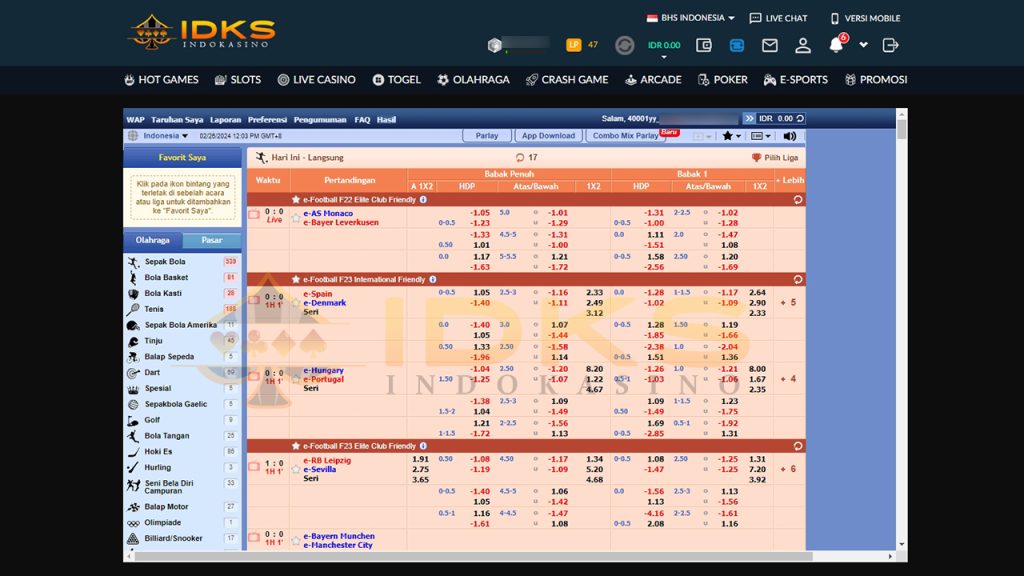1024x576 pixels.
Task: Open the SLOTS navigation item
Action: coord(238,80)
